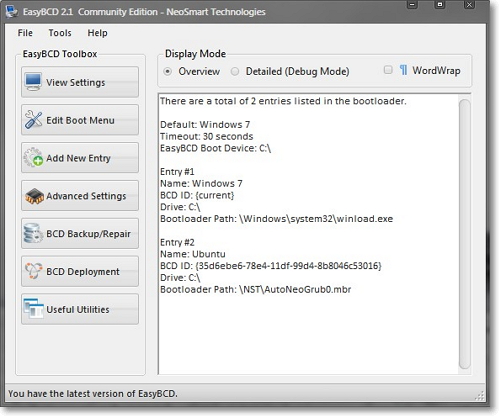
Task: Click 'Timeout: 30 seconds' line
Action: 207,136
